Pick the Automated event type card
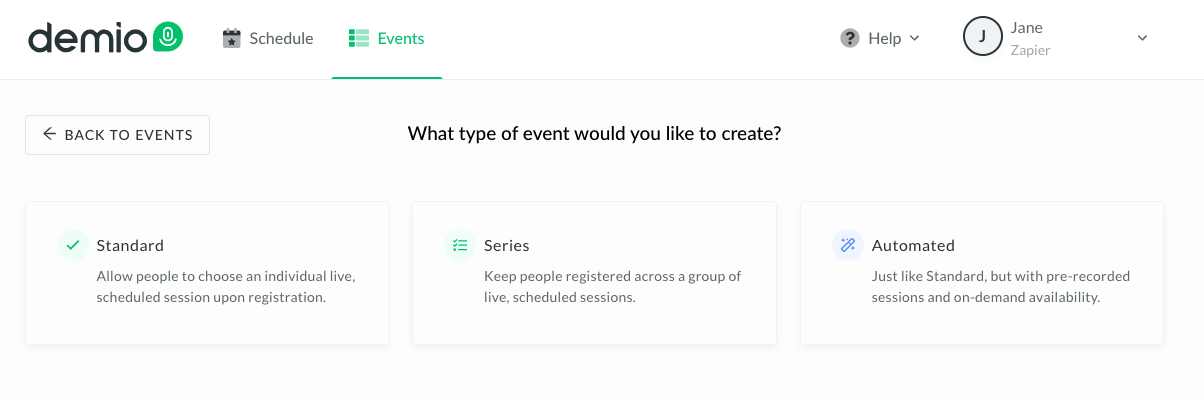The height and width of the screenshot is (401, 1204). (982, 273)
